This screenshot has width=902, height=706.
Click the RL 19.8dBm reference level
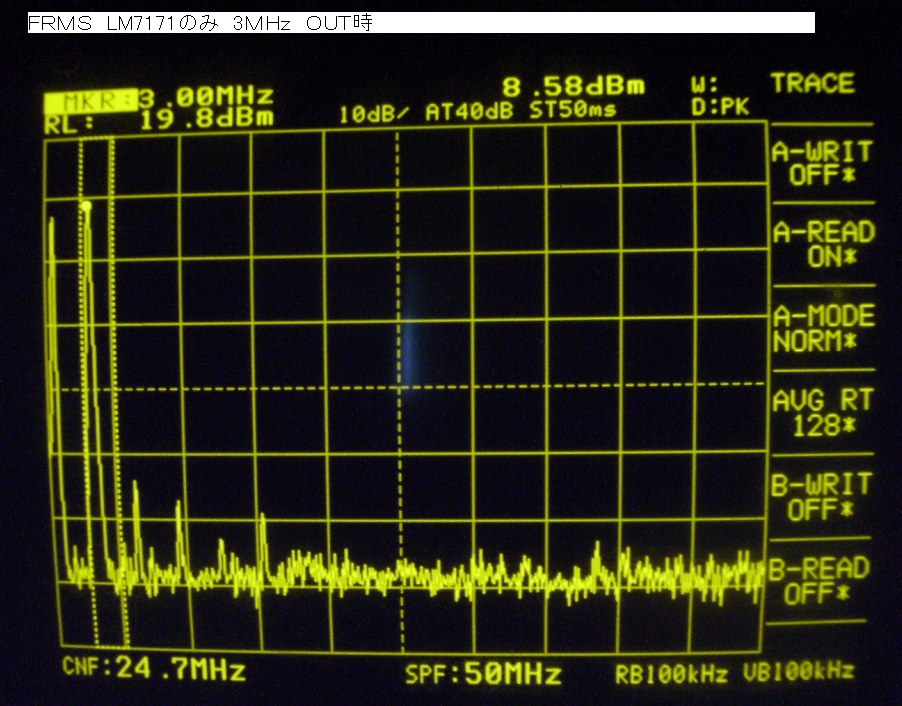click(x=159, y=120)
